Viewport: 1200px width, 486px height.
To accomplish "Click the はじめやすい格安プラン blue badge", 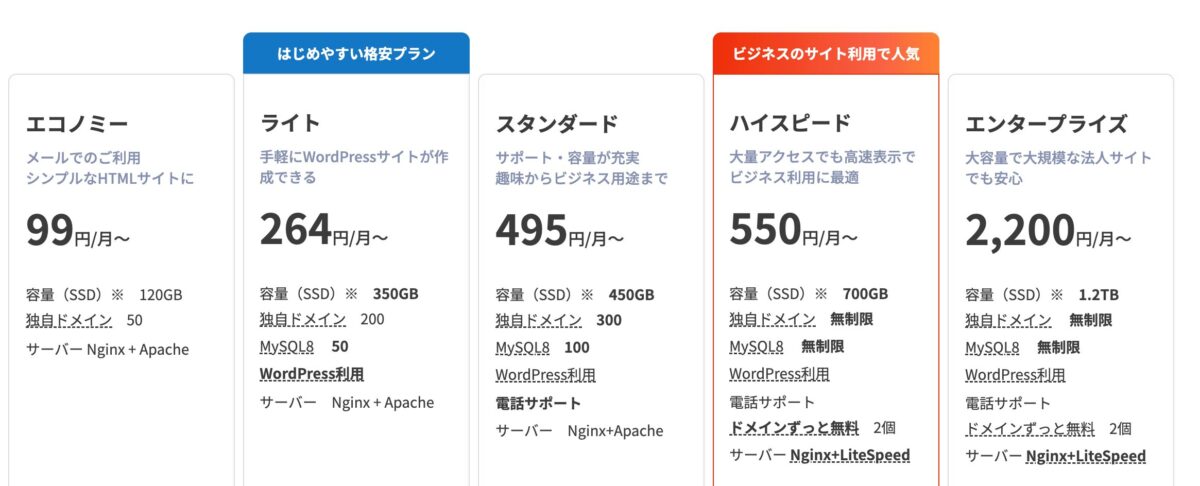I will [356, 53].
